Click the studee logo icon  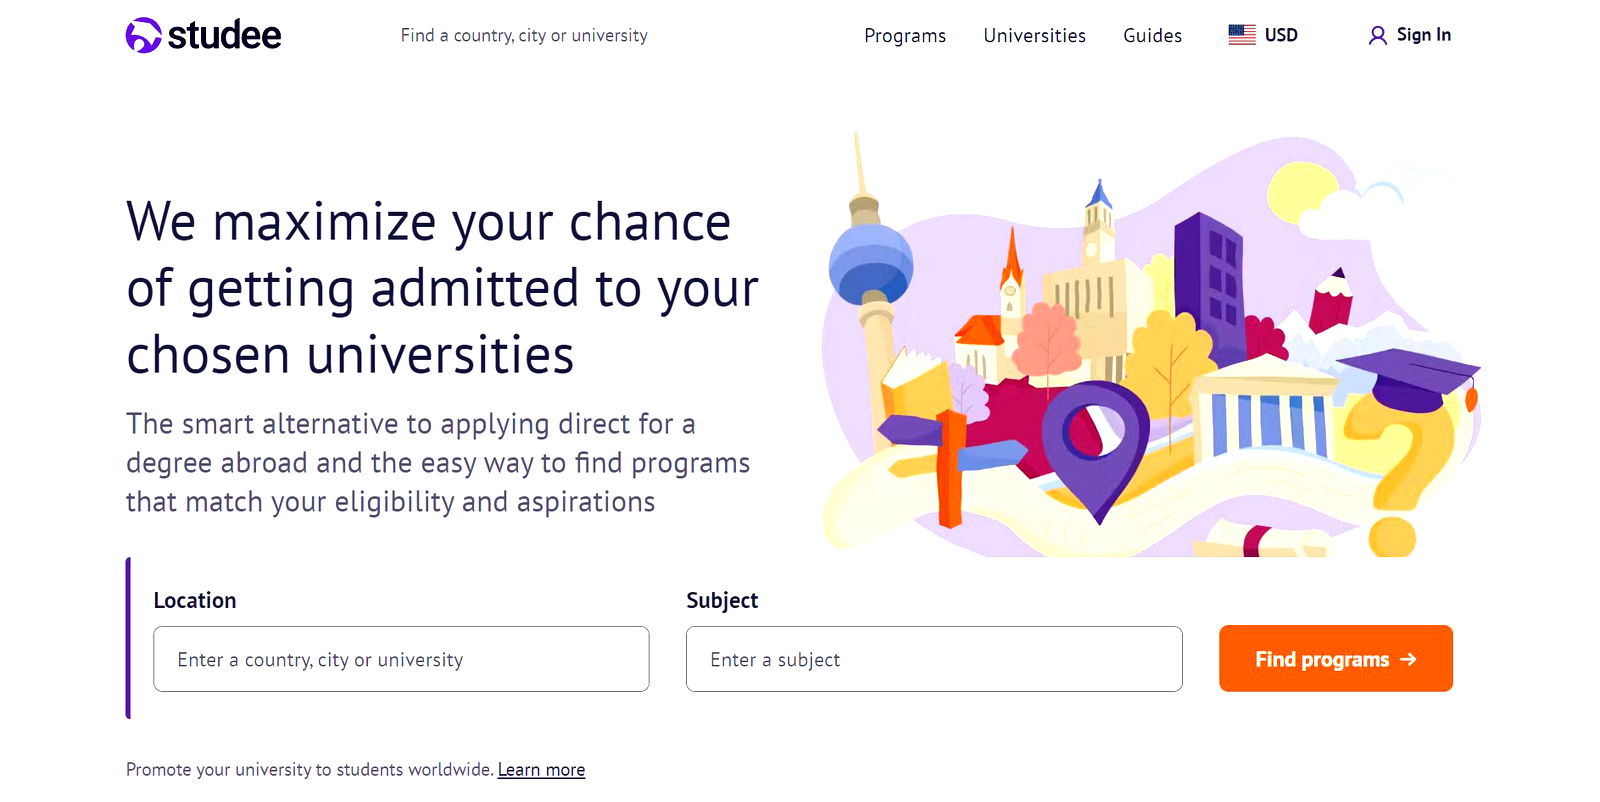pos(143,35)
